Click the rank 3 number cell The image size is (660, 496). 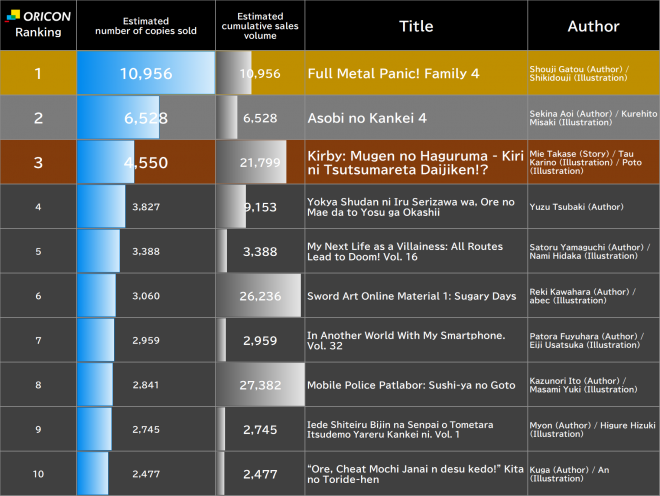click(38, 162)
